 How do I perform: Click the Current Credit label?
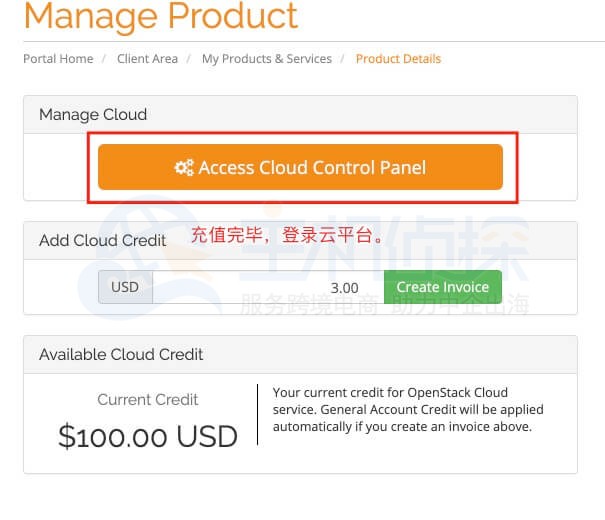[148, 400]
